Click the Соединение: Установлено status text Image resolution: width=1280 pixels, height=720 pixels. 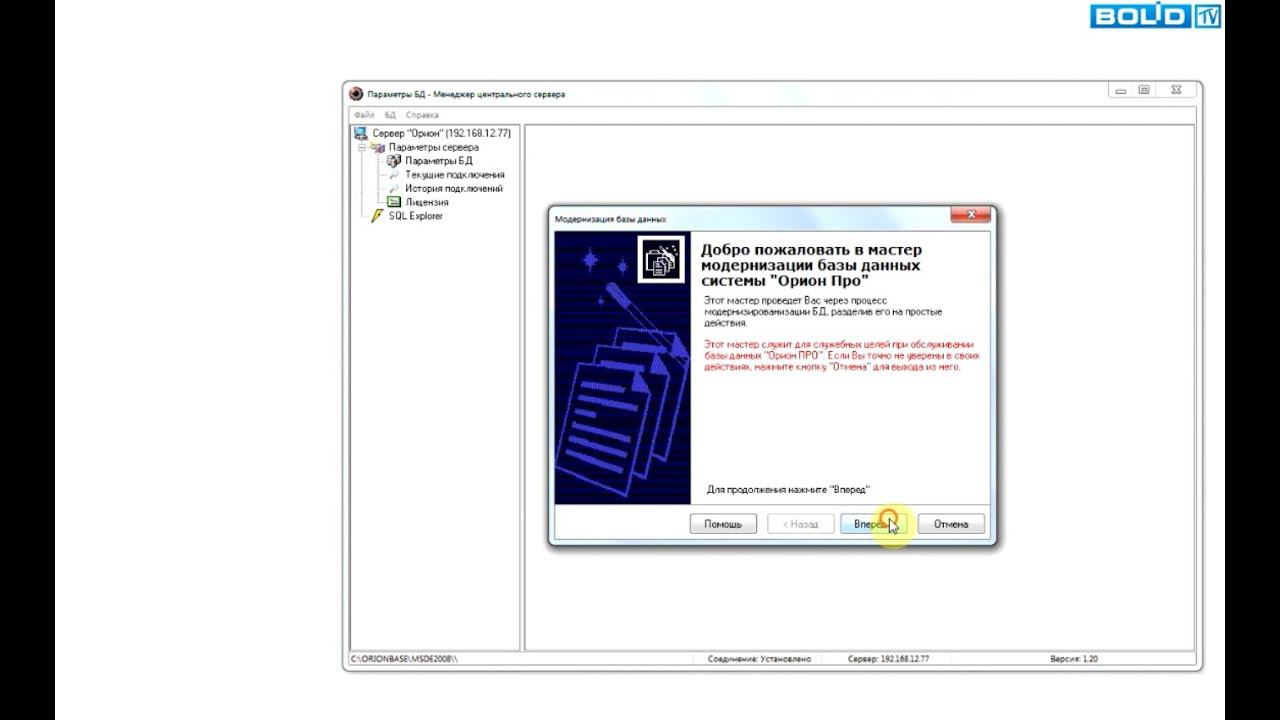(x=760, y=660)
